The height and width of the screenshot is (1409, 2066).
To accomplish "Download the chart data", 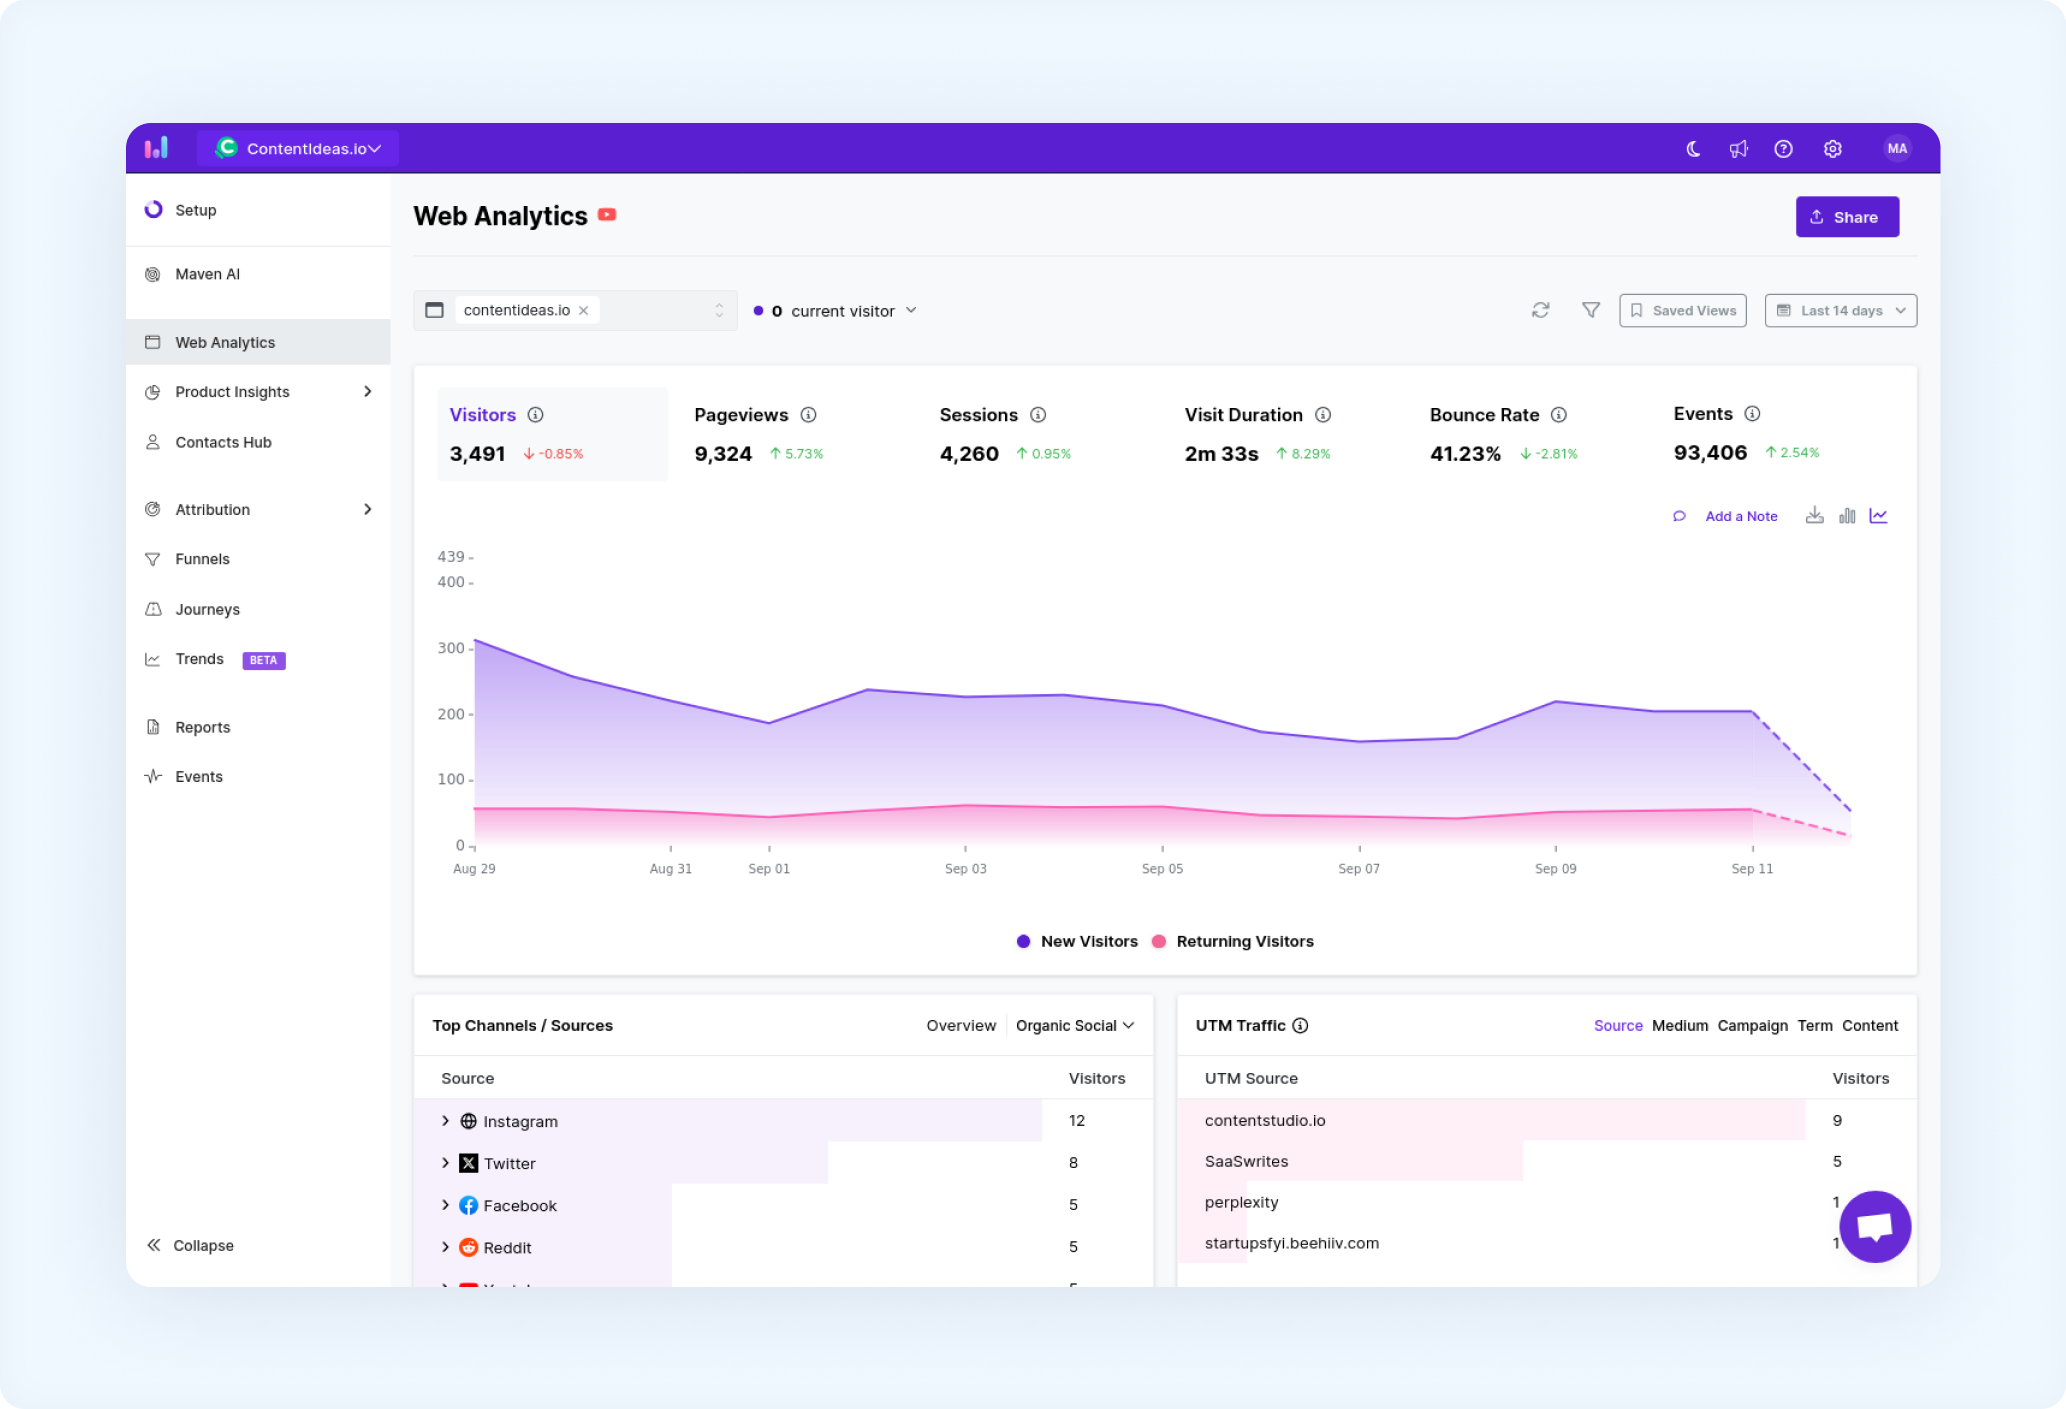I will 1814,516.
